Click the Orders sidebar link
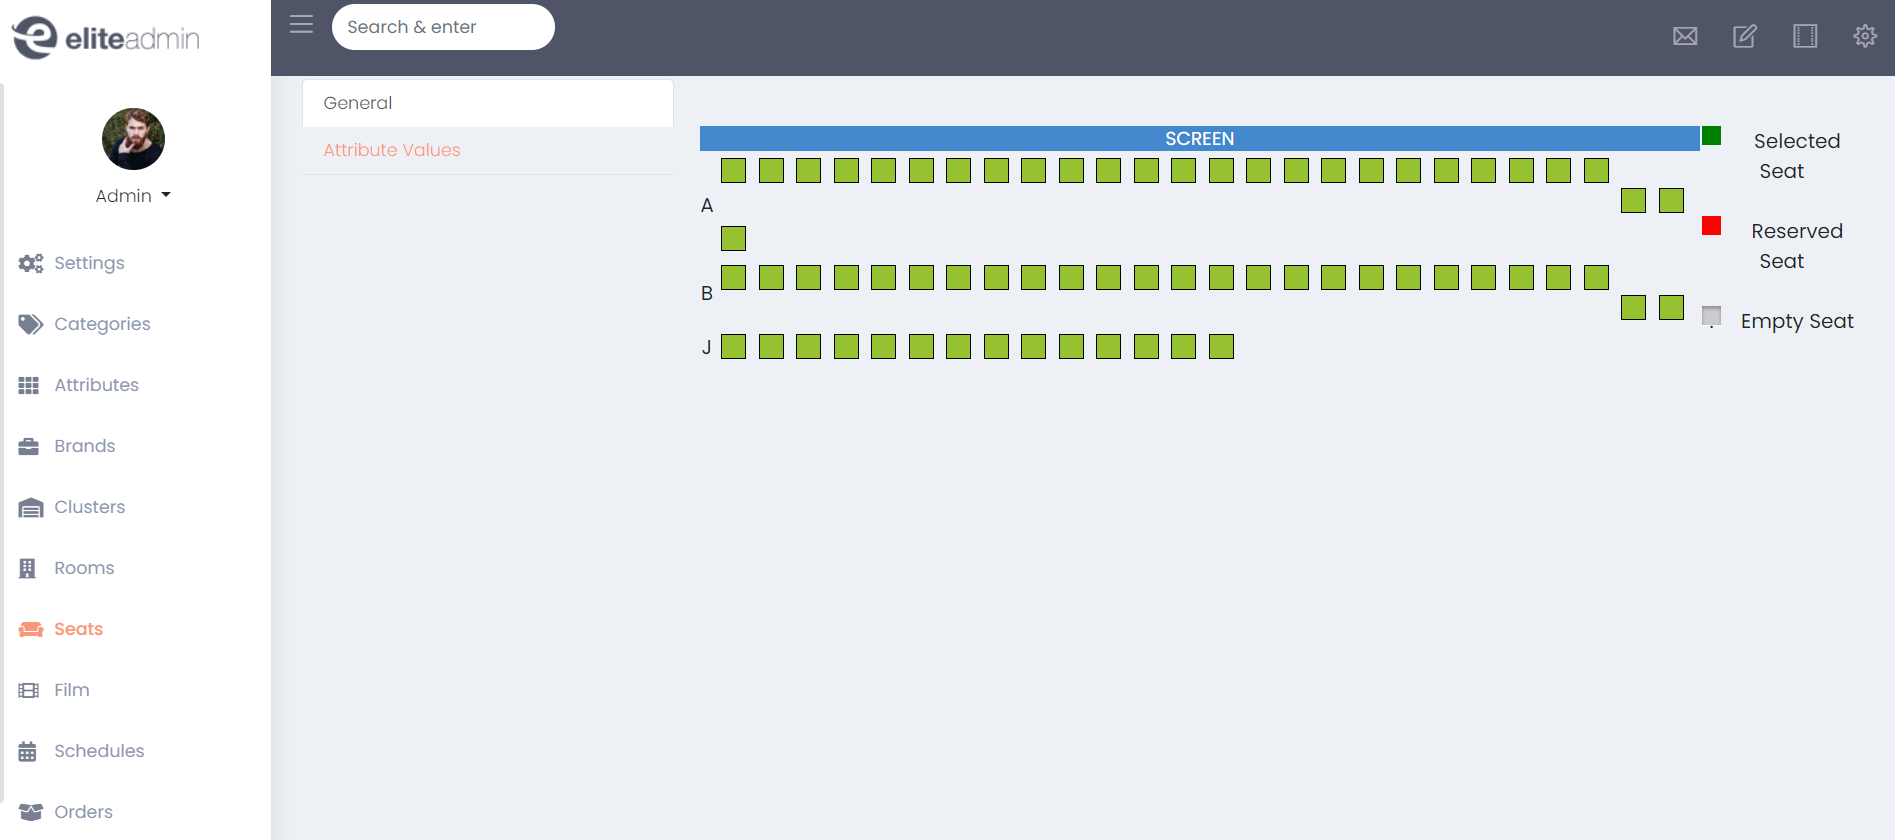Screen dimensions: 1895x840 coord(82,812)
